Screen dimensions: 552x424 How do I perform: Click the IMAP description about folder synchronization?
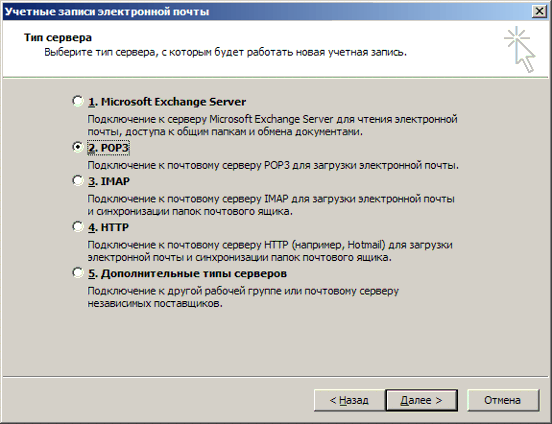coord(271,205)
